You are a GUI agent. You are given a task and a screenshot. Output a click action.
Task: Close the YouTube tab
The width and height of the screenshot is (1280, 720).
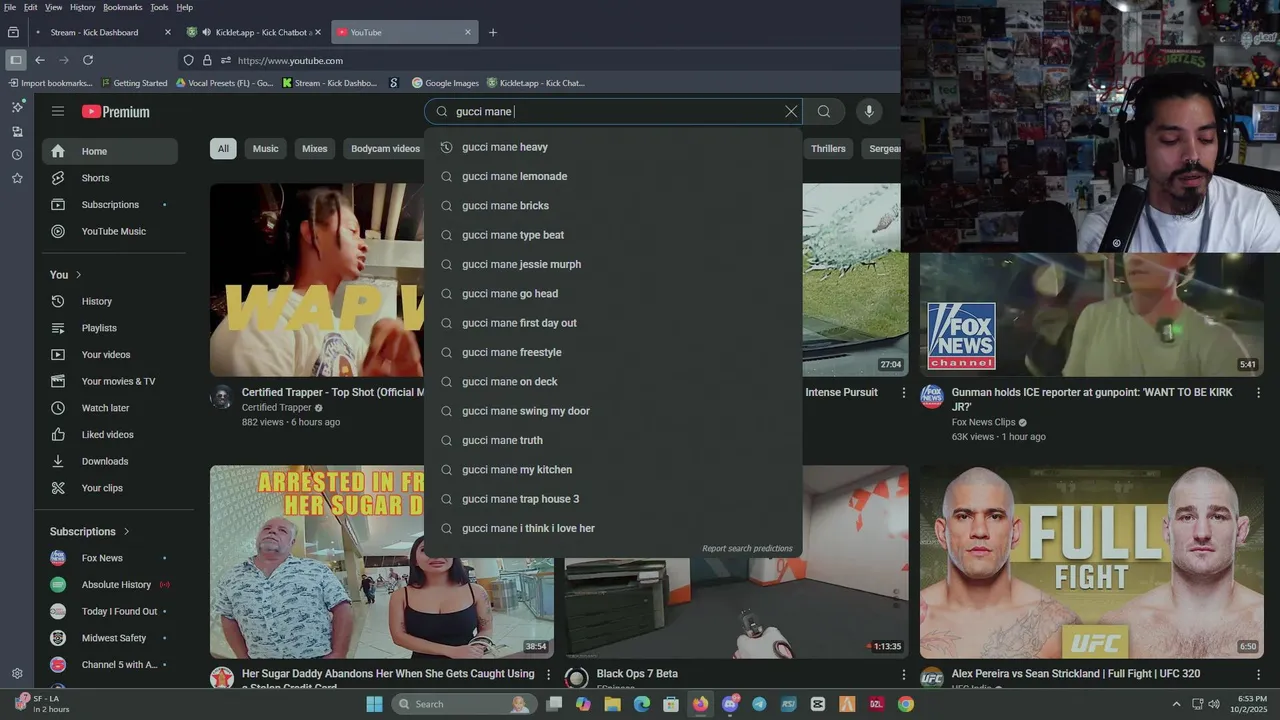point(467,32)
